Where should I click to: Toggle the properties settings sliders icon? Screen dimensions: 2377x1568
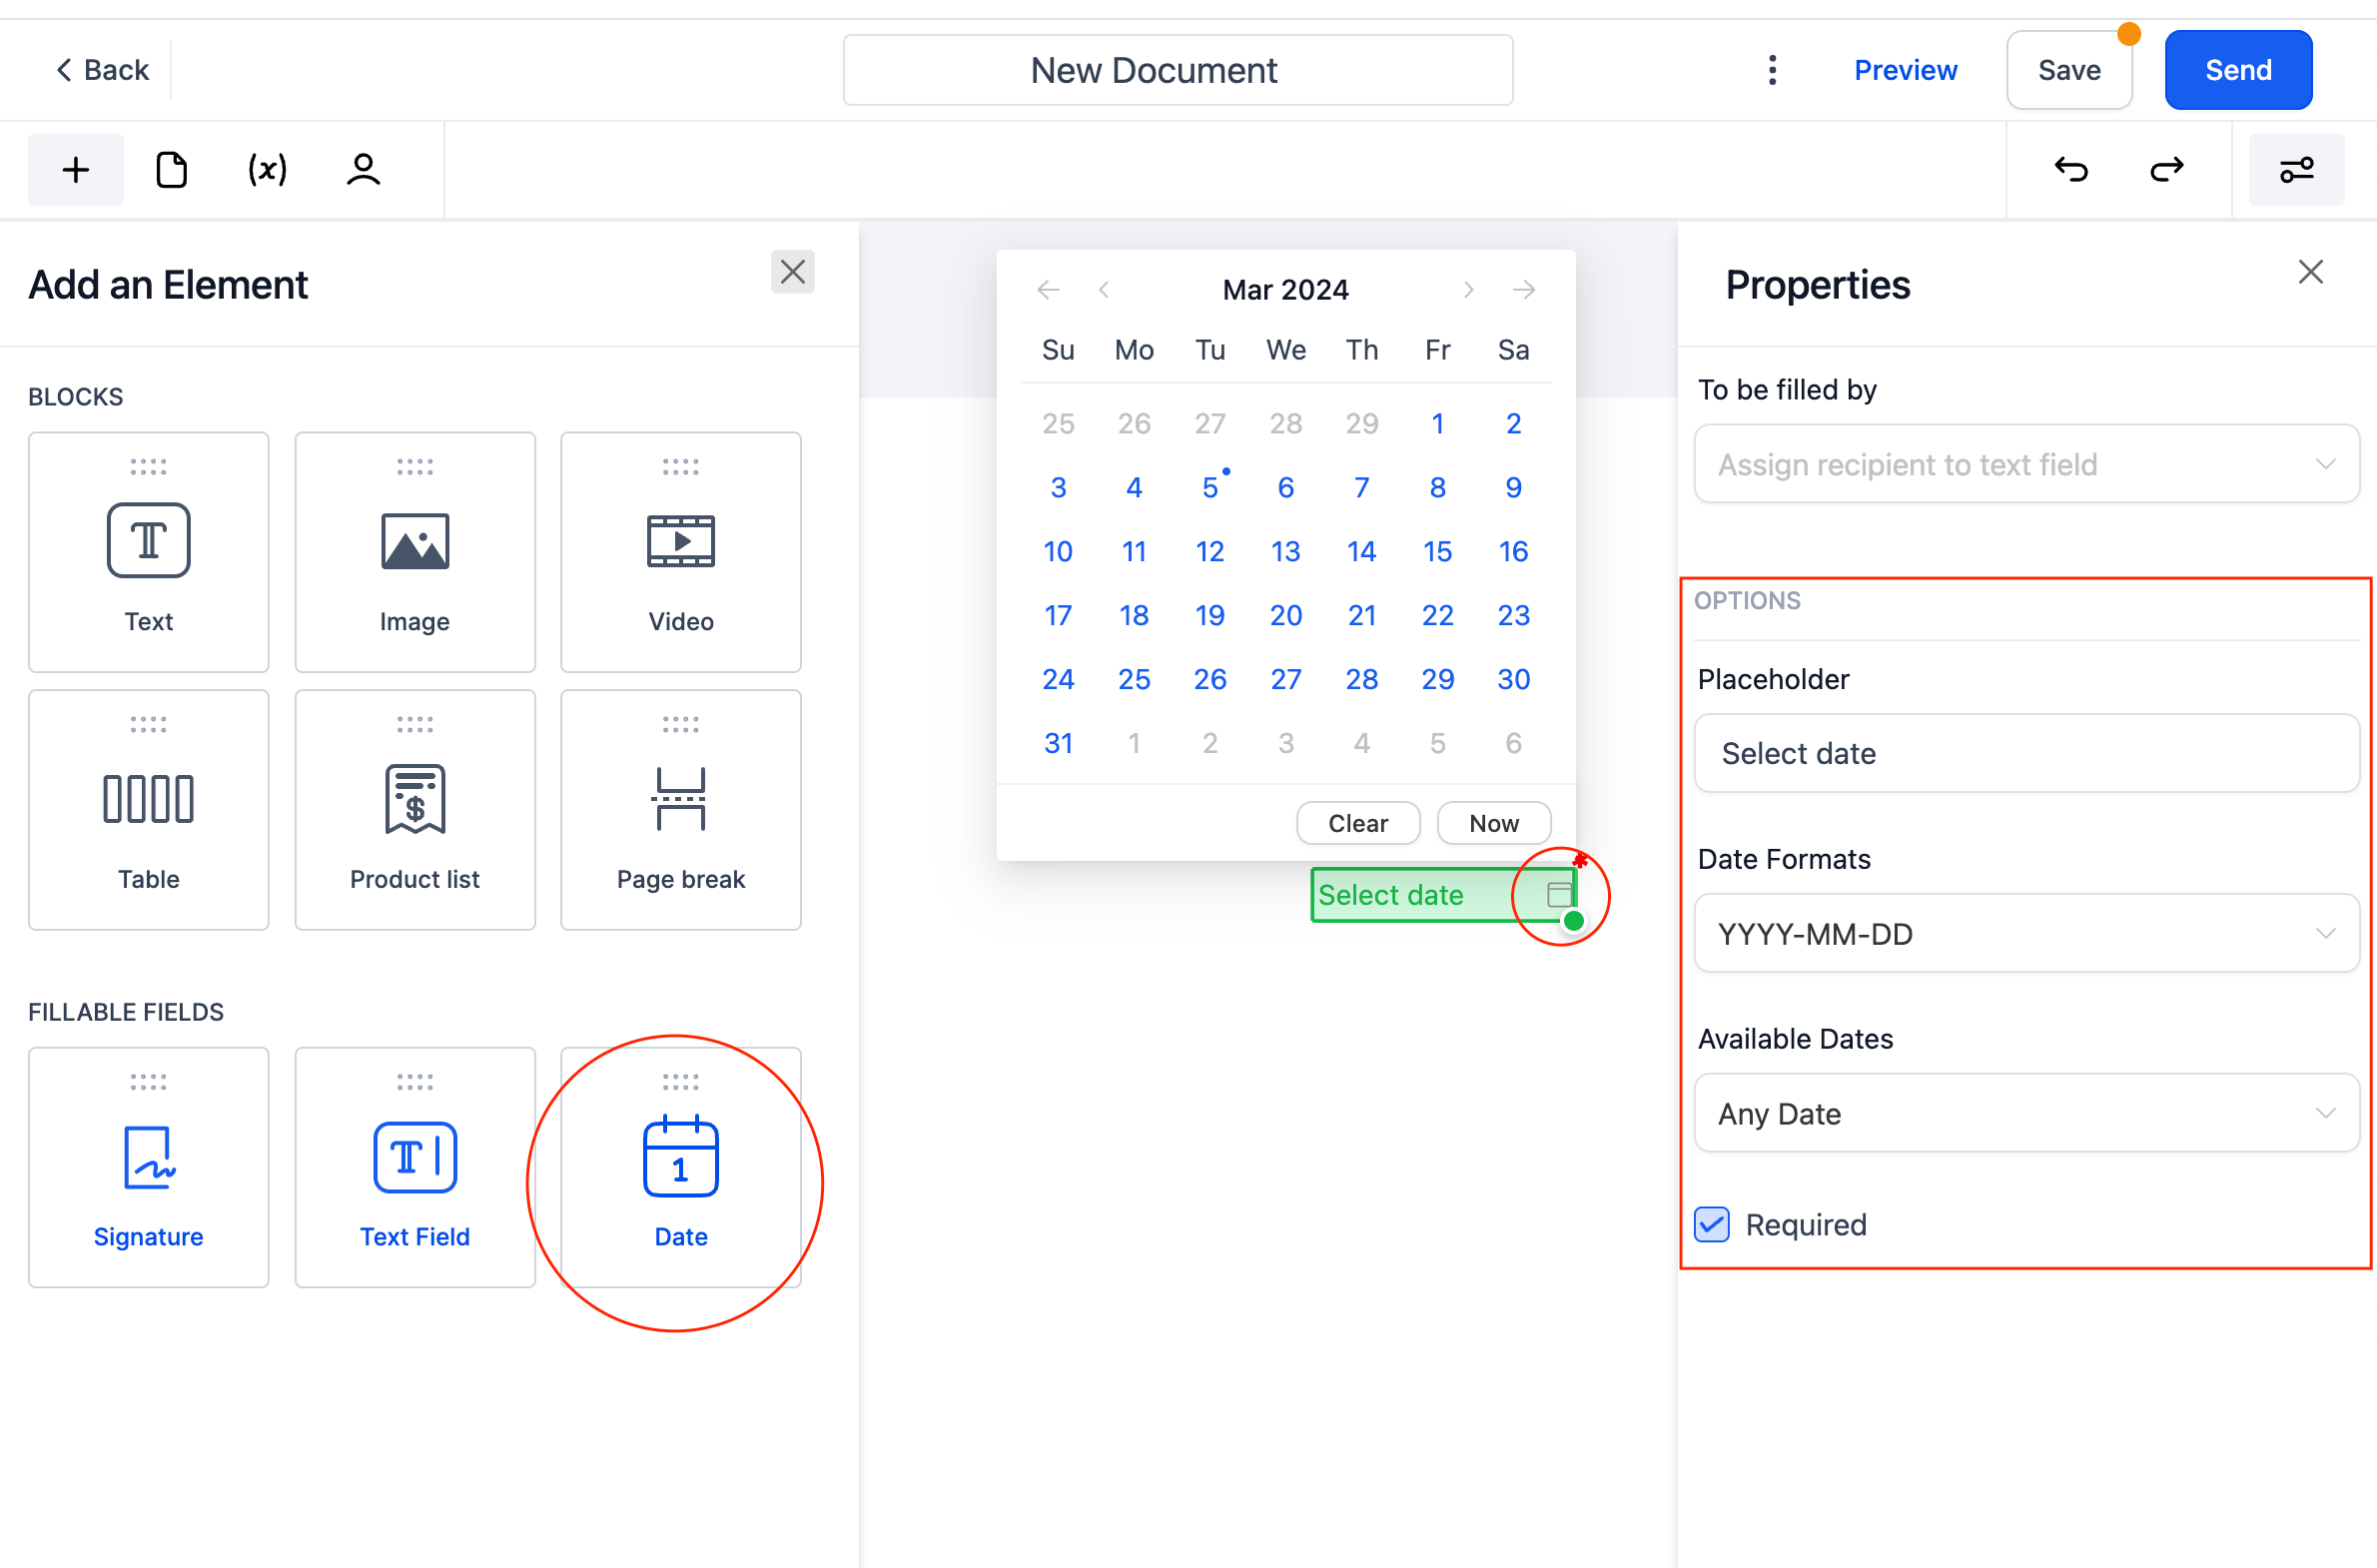point(2296,169)
